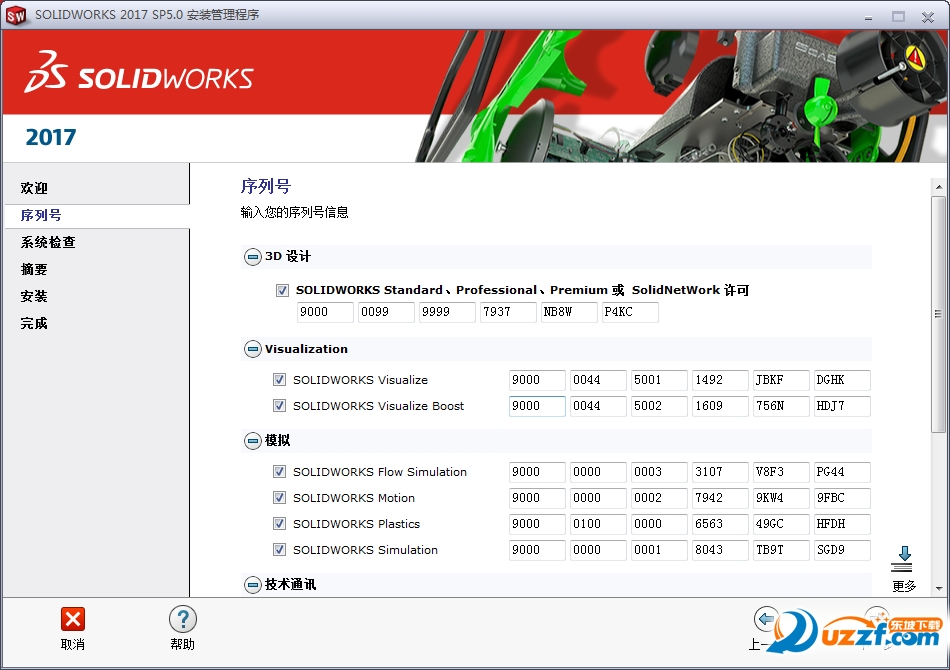Click Motion serial field 9FBC
Viewport: 950px width, 670px height.
842,498
